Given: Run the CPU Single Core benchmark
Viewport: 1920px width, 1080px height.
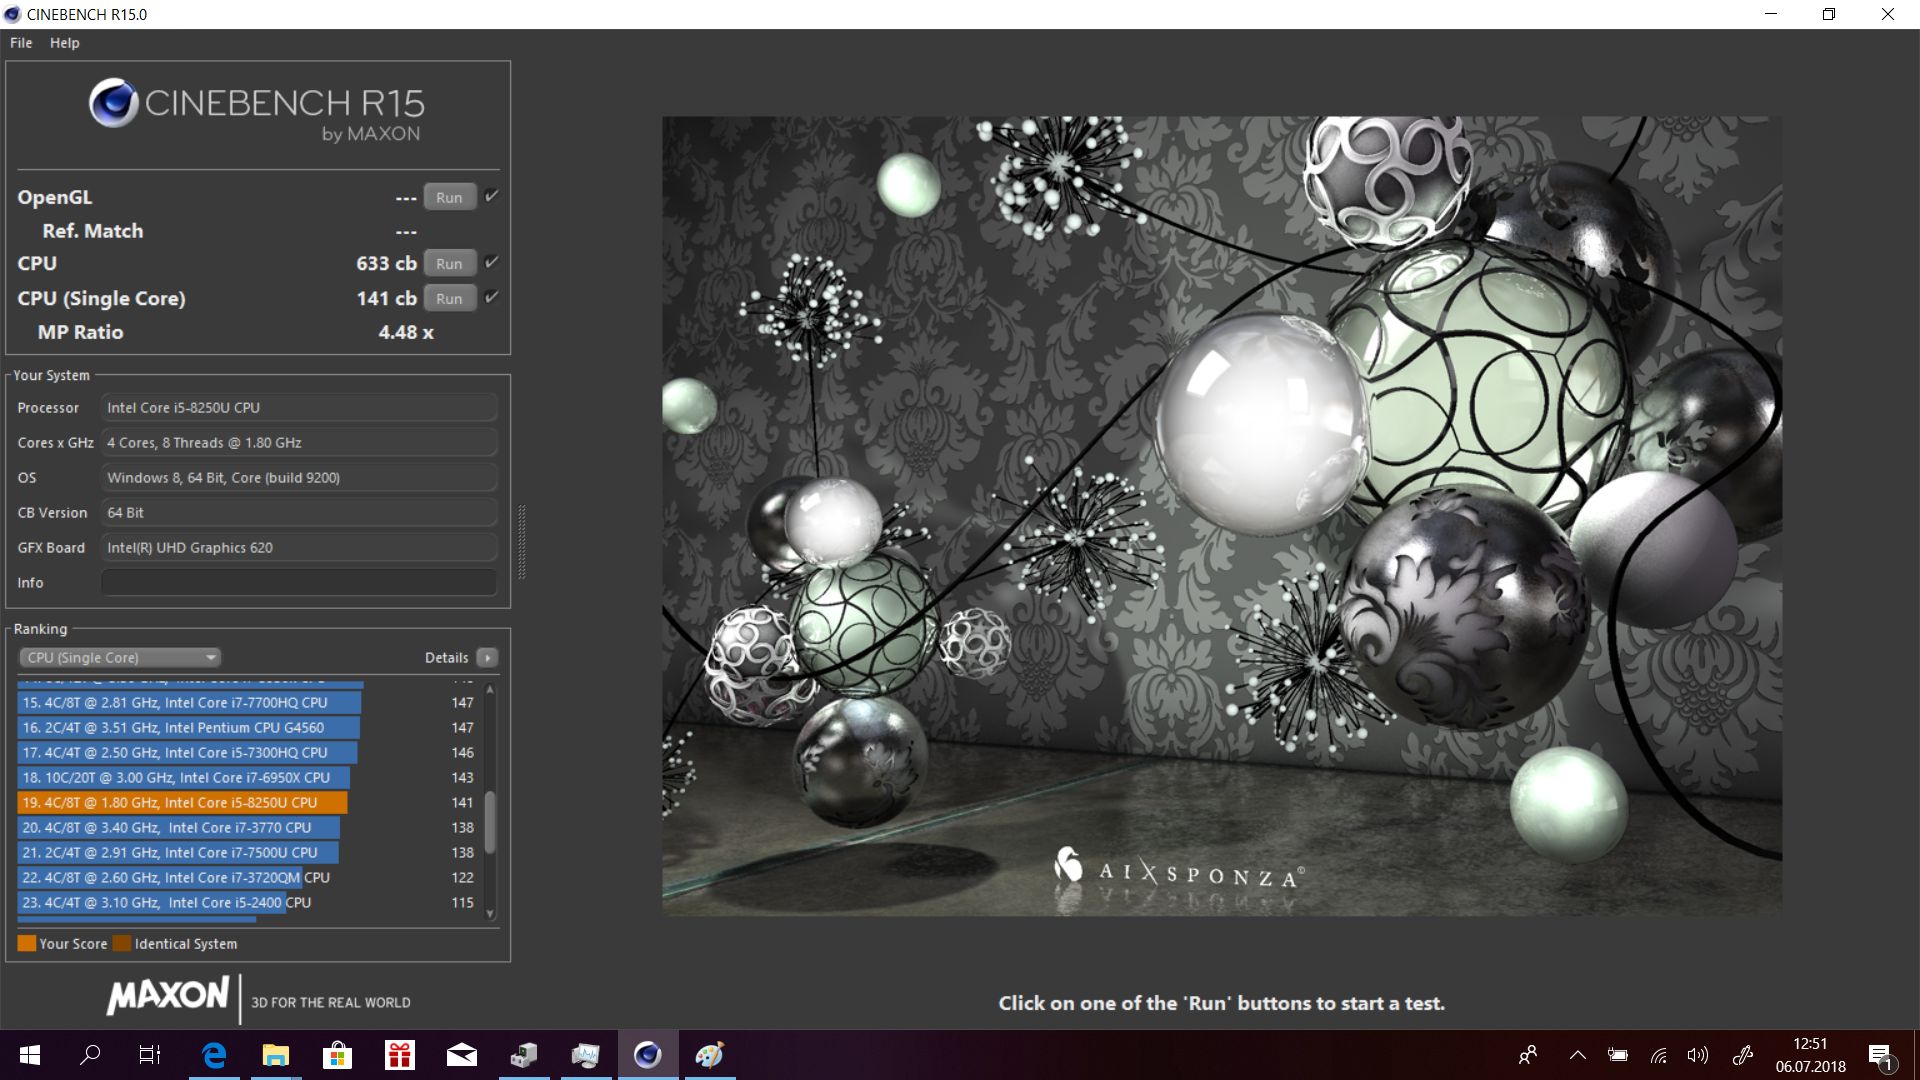Looking at the screenshot, I should click(x=449, y=298).
